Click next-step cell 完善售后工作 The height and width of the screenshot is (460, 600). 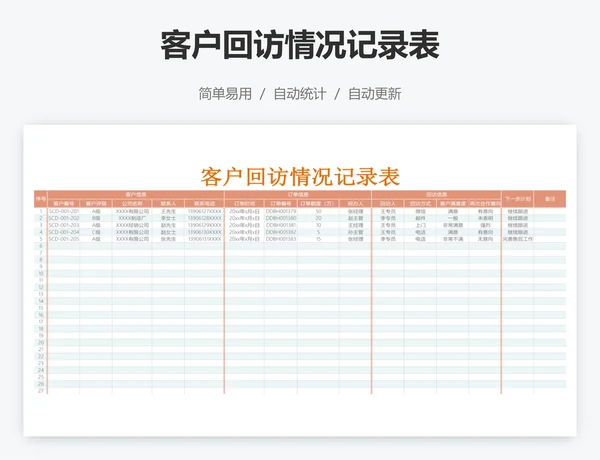pyautogui.click(x=517, y=239)
